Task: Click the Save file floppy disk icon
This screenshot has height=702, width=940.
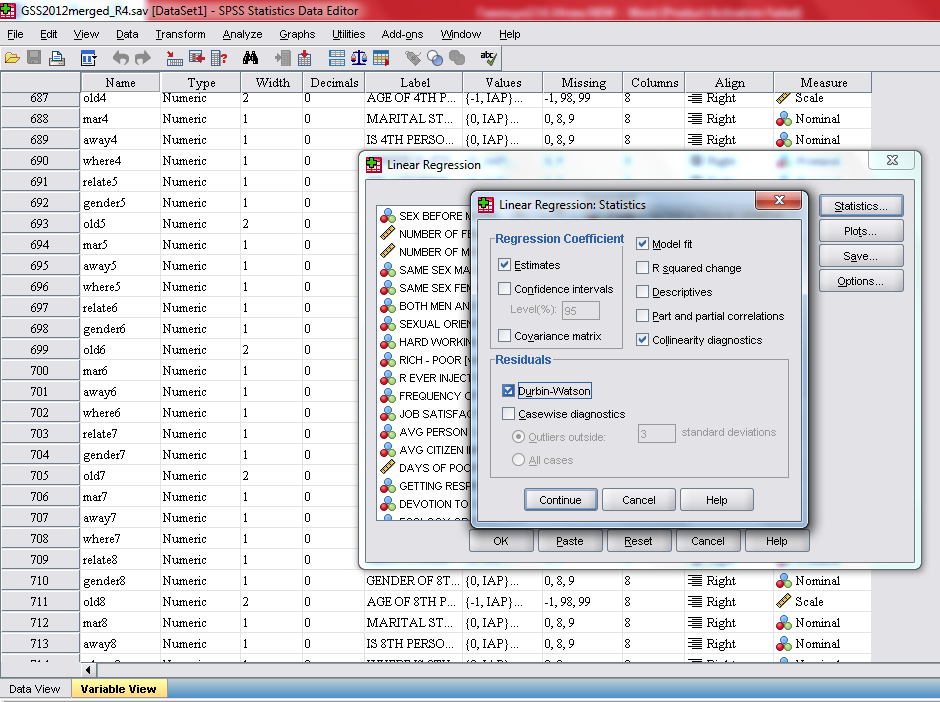Action: click(x=34, y=58)
